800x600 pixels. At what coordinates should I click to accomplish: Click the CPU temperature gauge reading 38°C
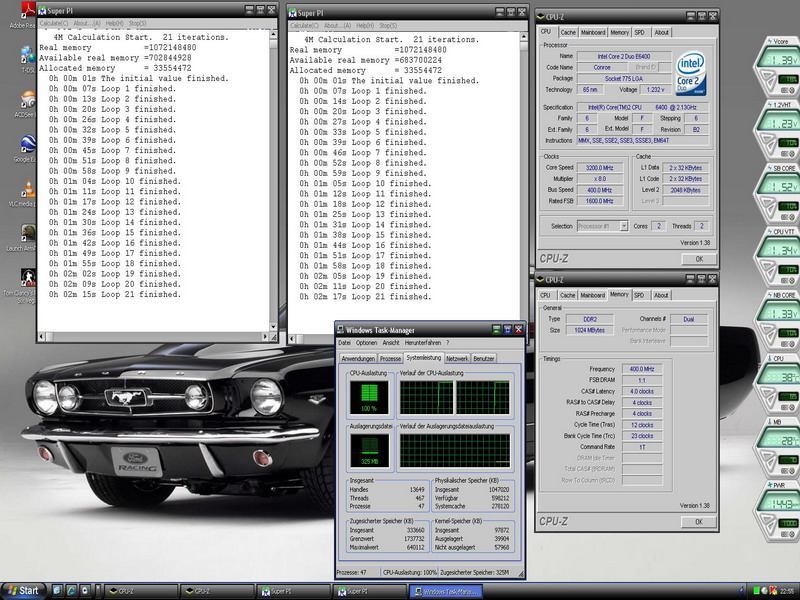click(777, 382)
